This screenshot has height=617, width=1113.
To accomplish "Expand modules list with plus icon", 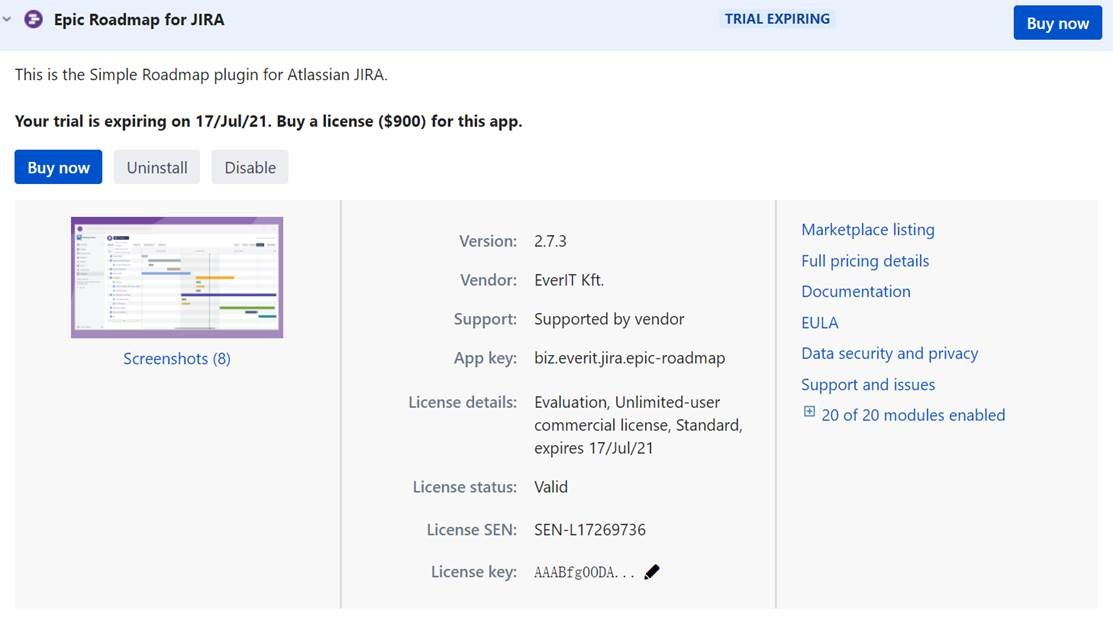I will pos(809,412).
